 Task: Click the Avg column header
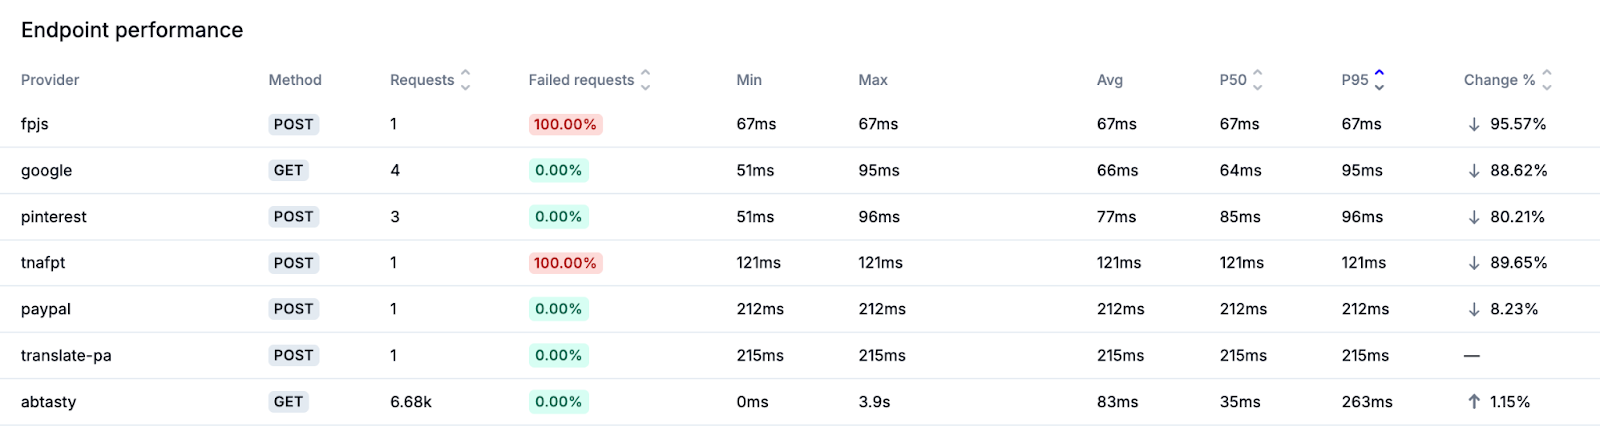(x=1110, y=80)
